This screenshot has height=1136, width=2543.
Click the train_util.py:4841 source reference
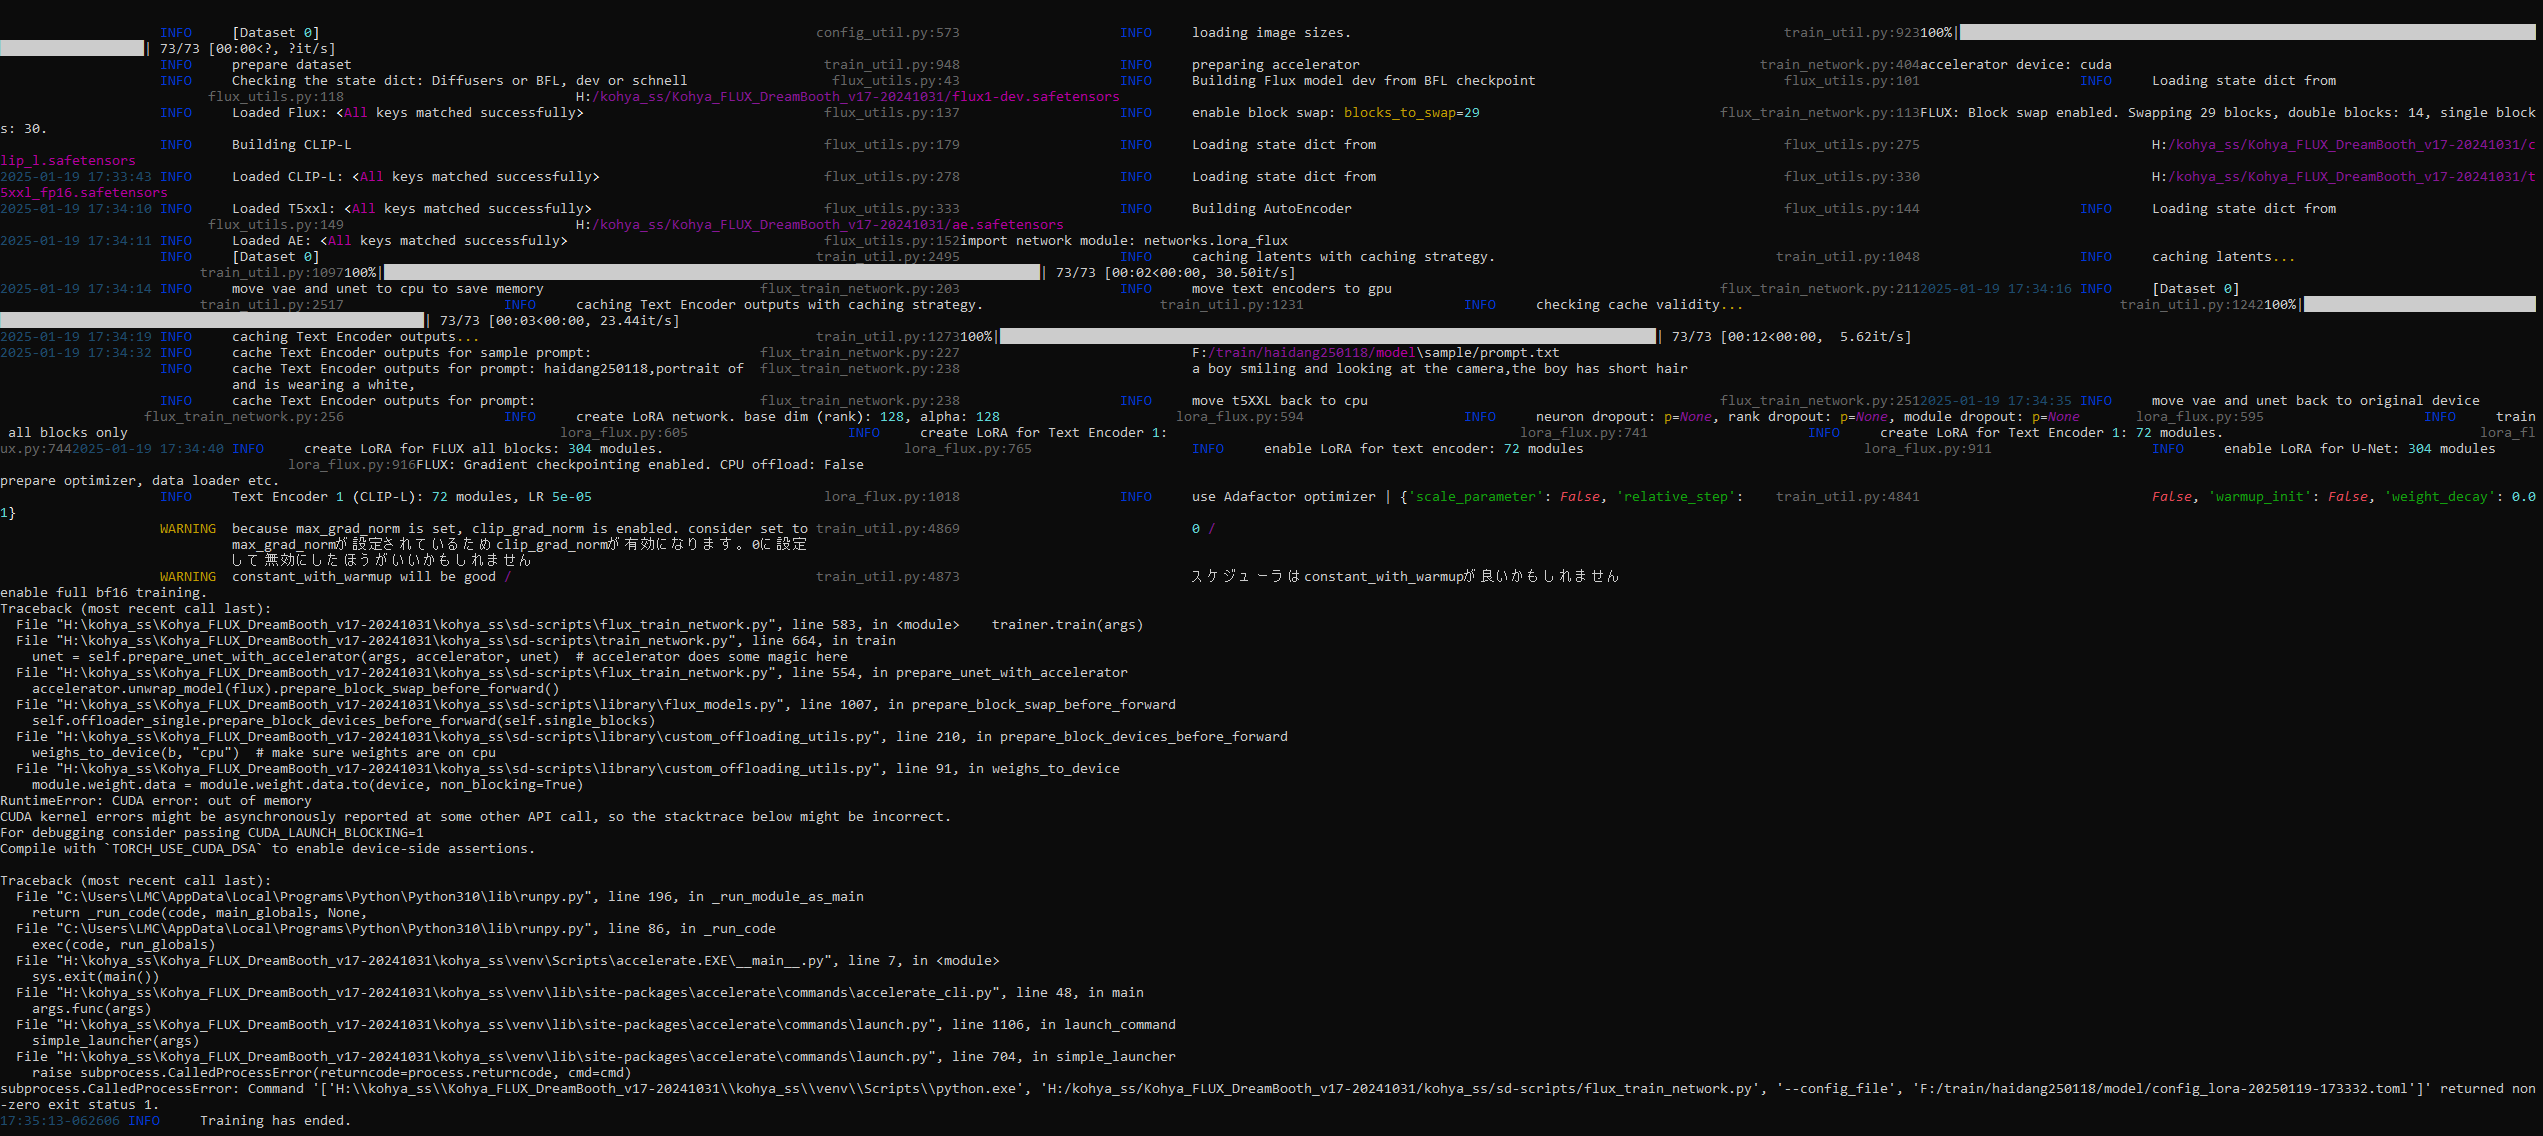point(1847,497)
